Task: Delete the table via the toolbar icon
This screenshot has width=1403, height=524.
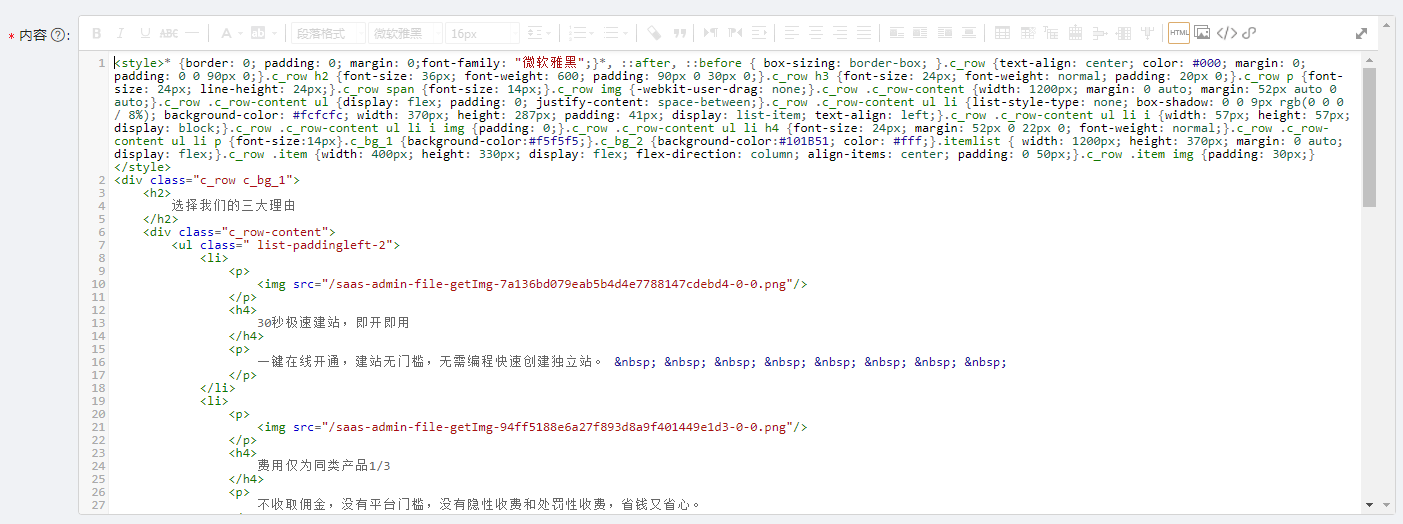Action: click(1027, 33)
